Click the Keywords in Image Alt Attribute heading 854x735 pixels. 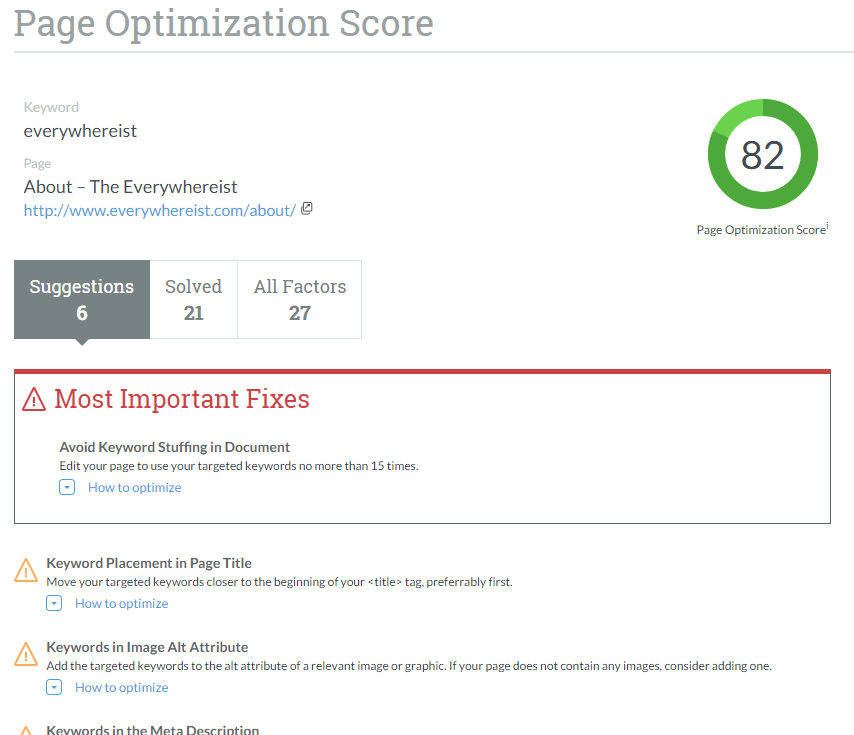(x=147, y=647)
